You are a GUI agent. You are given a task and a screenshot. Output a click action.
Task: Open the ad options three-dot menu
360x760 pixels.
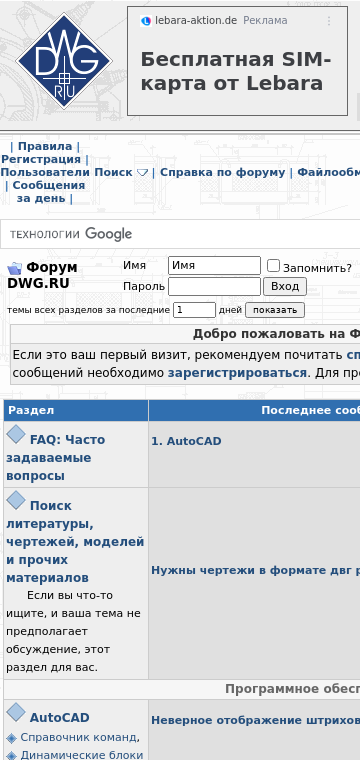tap(329, 21)
